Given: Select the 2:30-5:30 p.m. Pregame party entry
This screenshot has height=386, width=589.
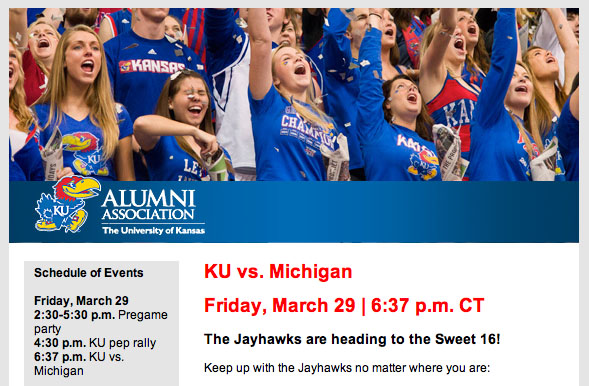Looking at the screenshot, I should tap(101, 322).
